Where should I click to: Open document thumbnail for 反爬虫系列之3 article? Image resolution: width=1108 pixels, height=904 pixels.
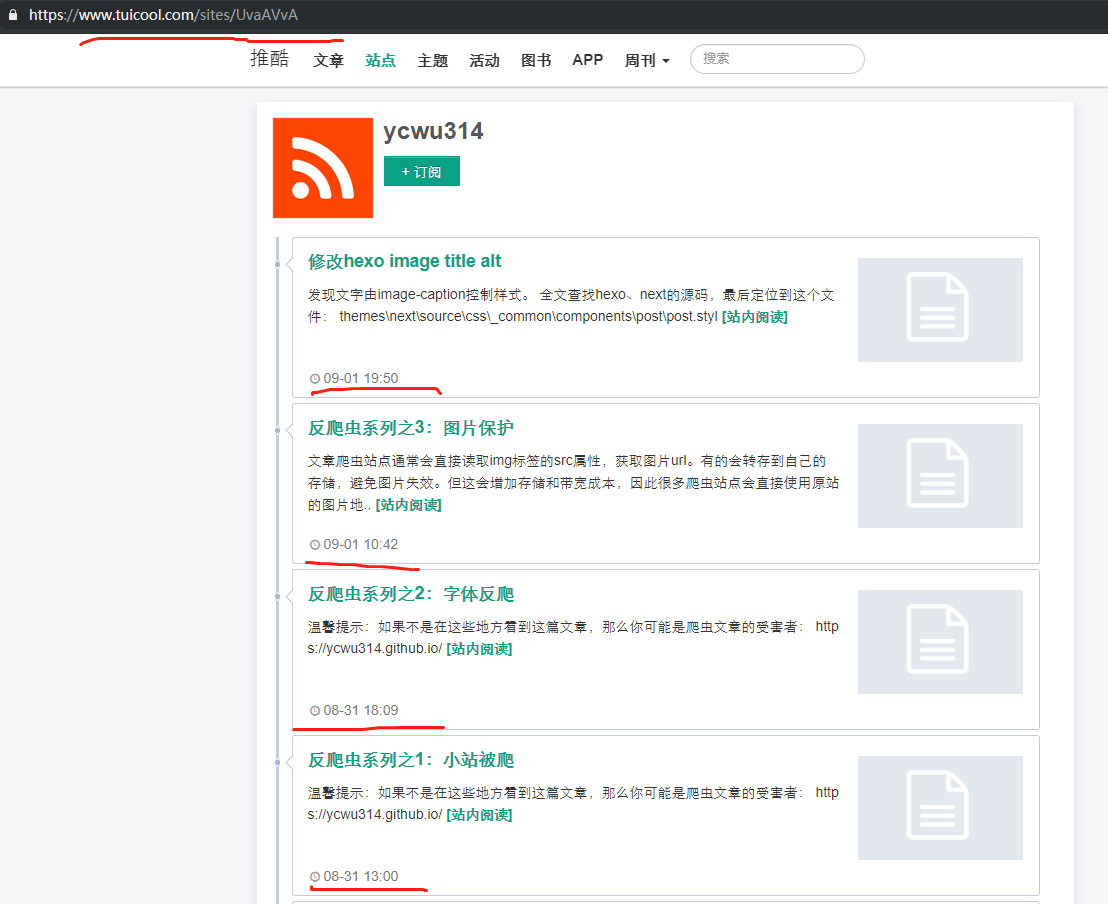[x=939, y=476]
